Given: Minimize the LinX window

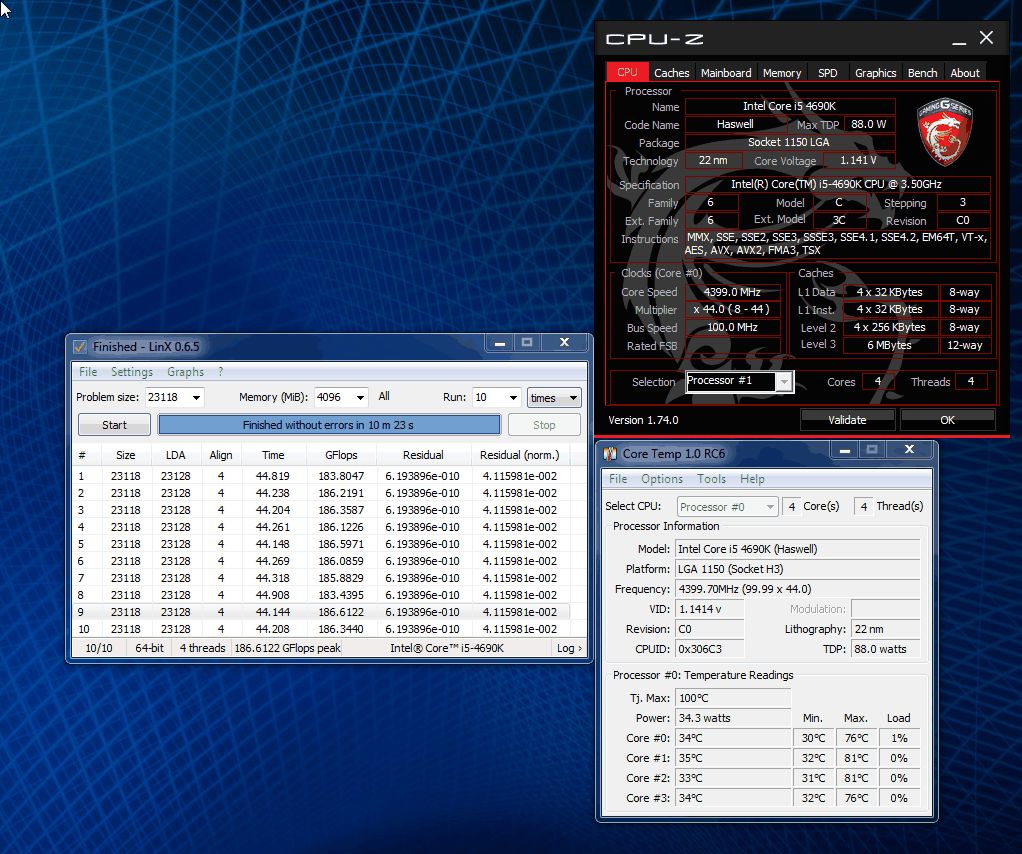Looking at the screenshot, I should (x=500, y=342).
